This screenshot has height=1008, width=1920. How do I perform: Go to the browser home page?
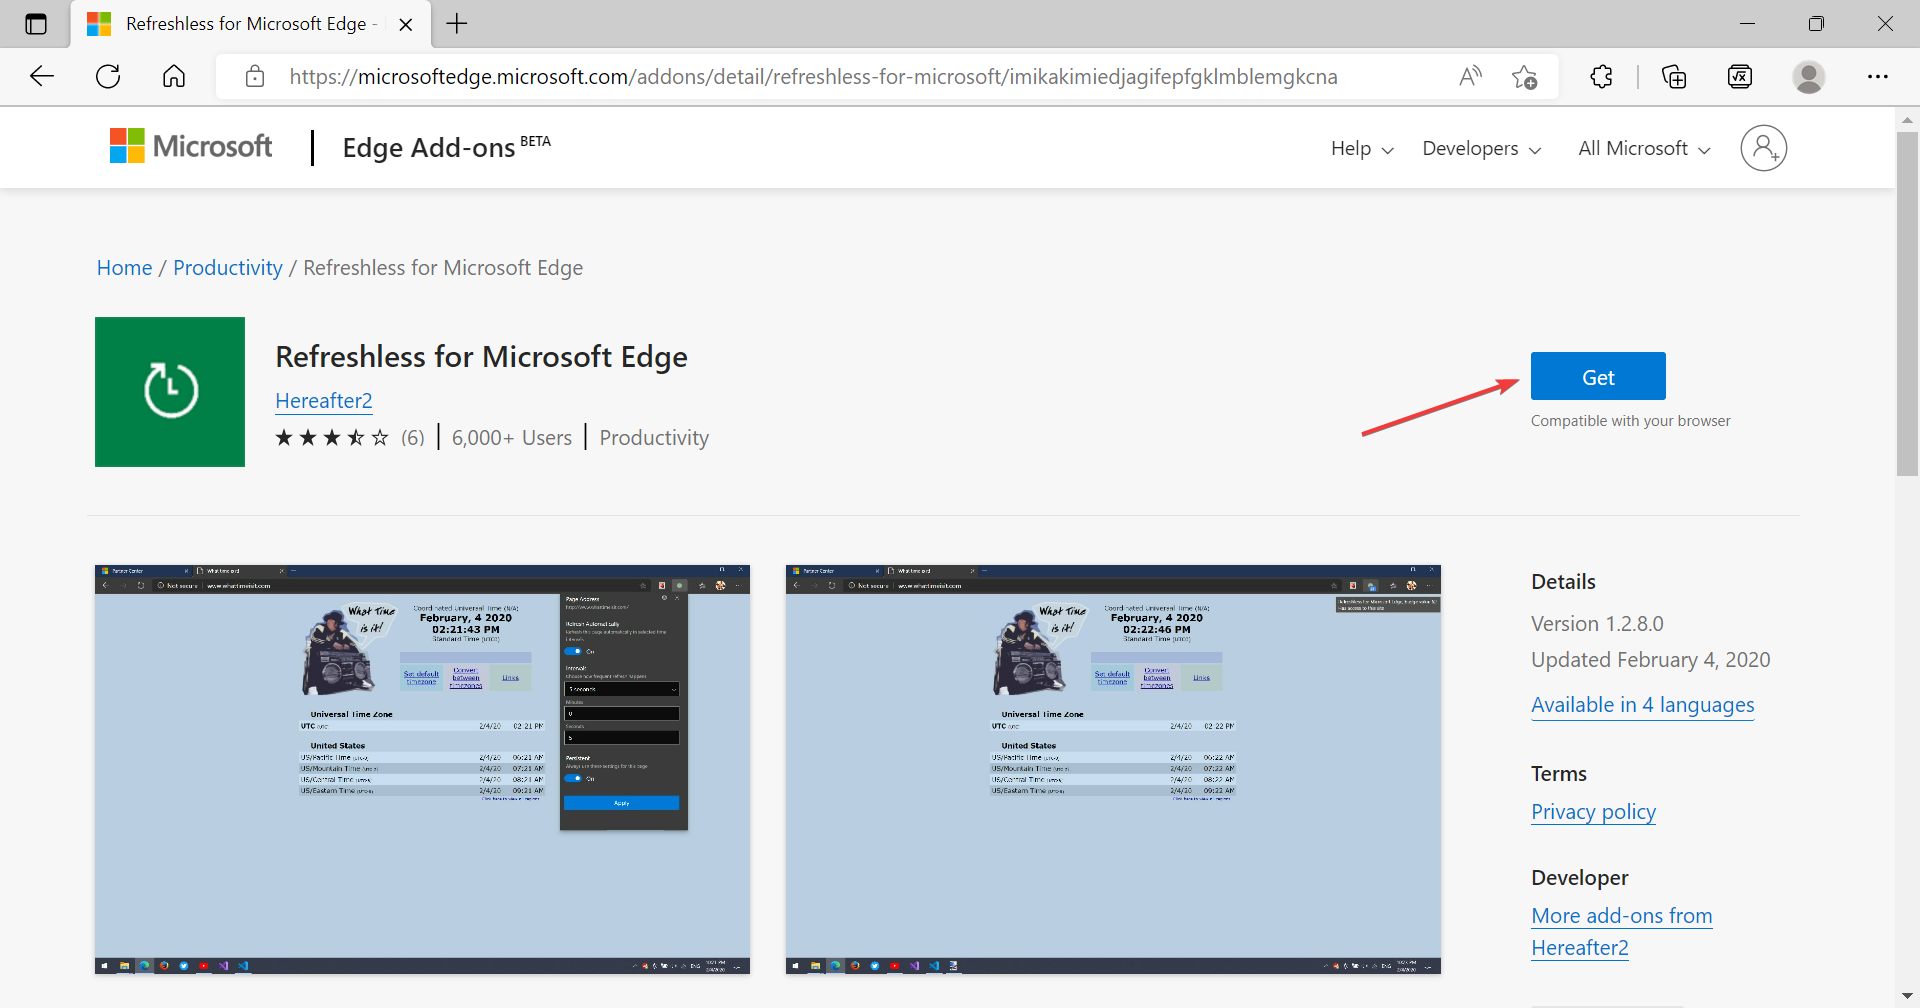click(174, 77)
